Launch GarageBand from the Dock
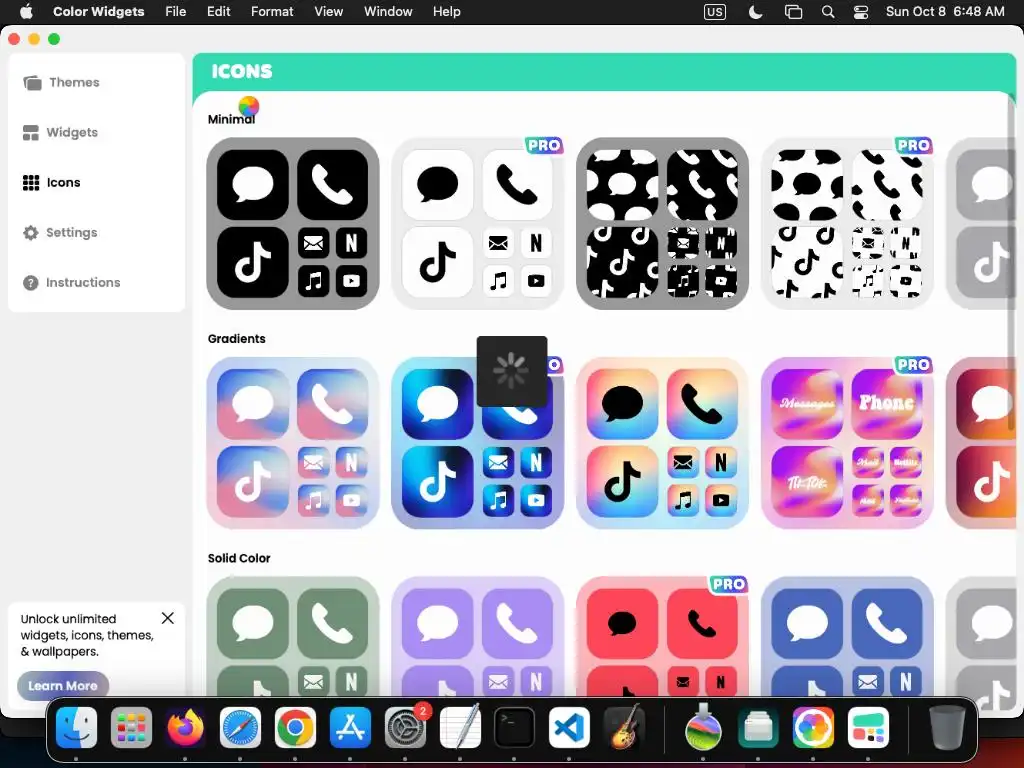The width and height of the screenshot is (1024, 768). click(x=624, y=728)
